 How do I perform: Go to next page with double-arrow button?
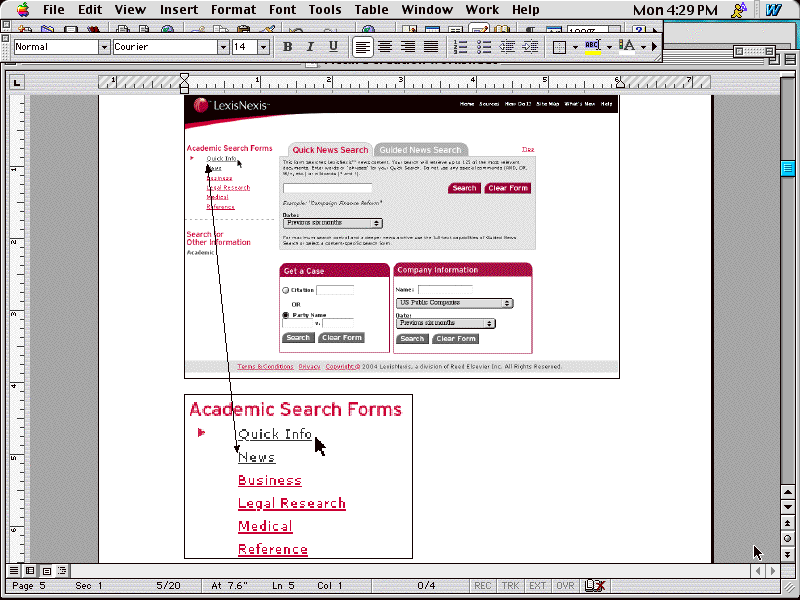coord(787,554)
